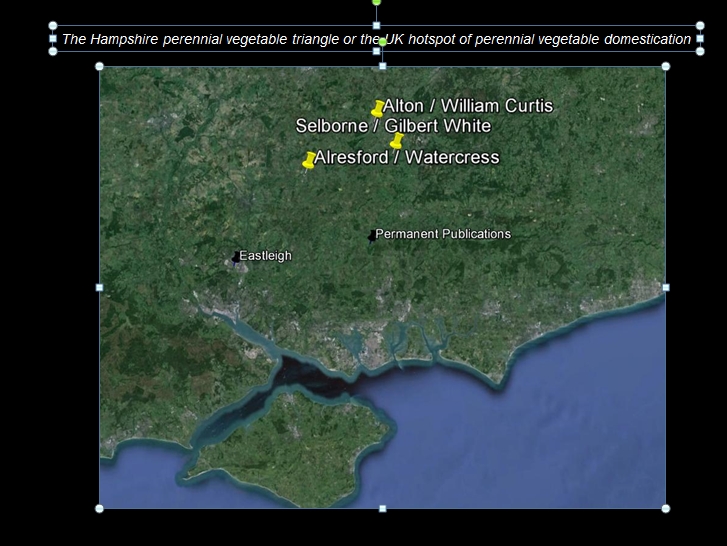Click the map image's bottom-middle resize handle
Screen dimensions: 727x546
[382, 508]
